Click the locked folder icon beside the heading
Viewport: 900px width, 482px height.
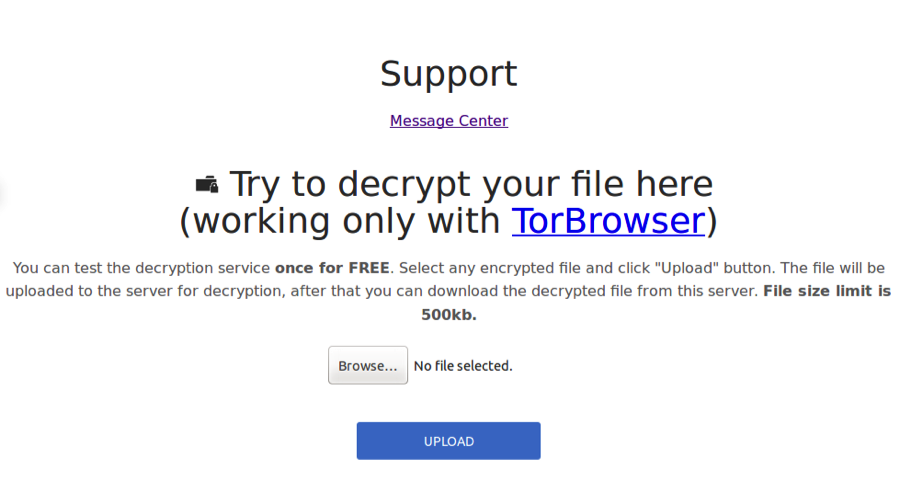207,185
